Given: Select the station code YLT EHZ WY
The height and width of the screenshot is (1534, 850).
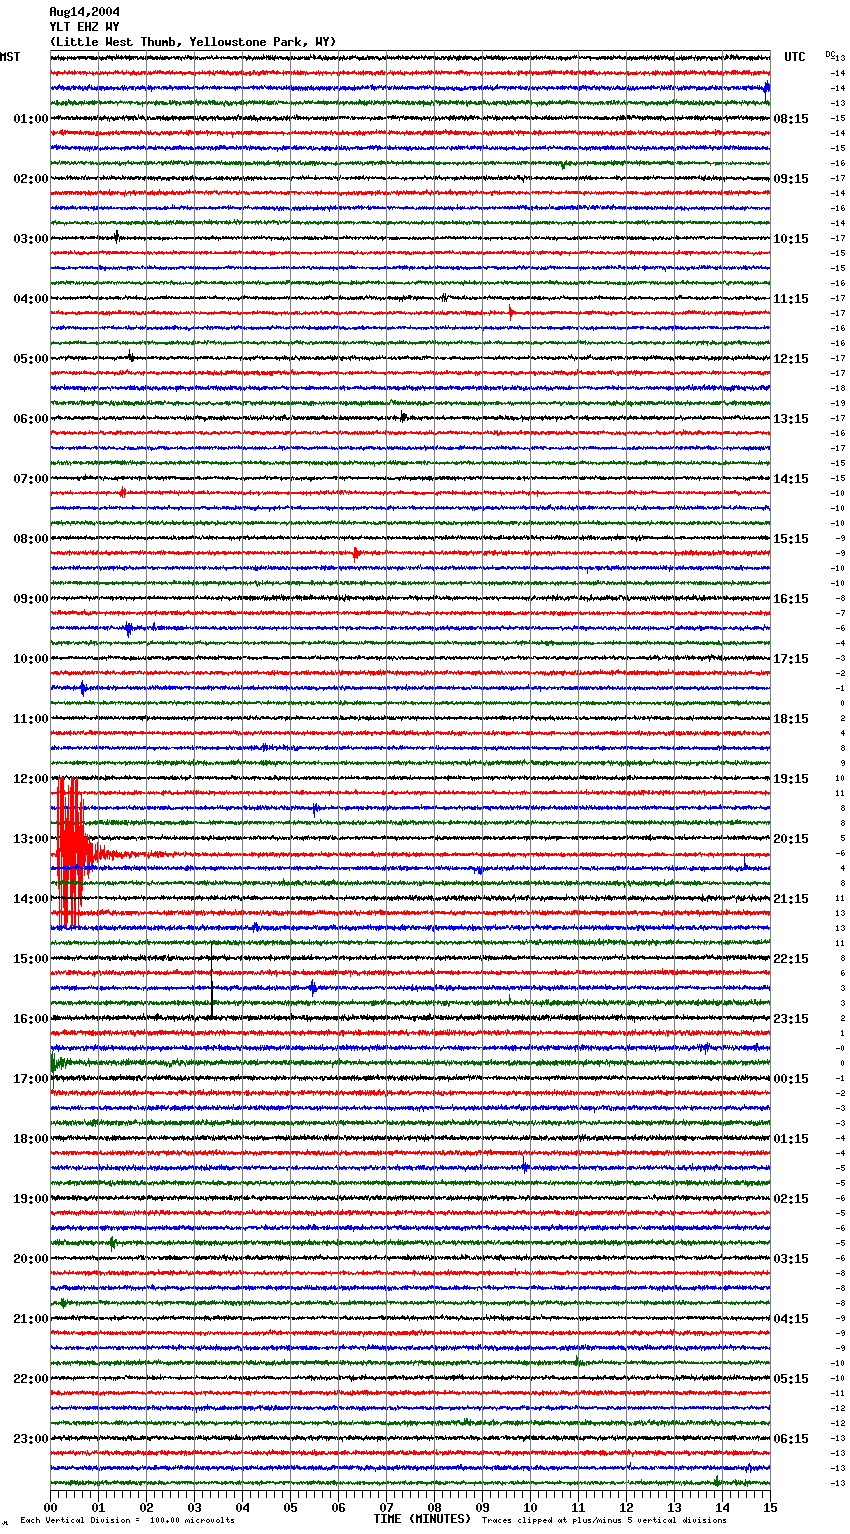Looking at the screenshot, I should pos(84,27).
